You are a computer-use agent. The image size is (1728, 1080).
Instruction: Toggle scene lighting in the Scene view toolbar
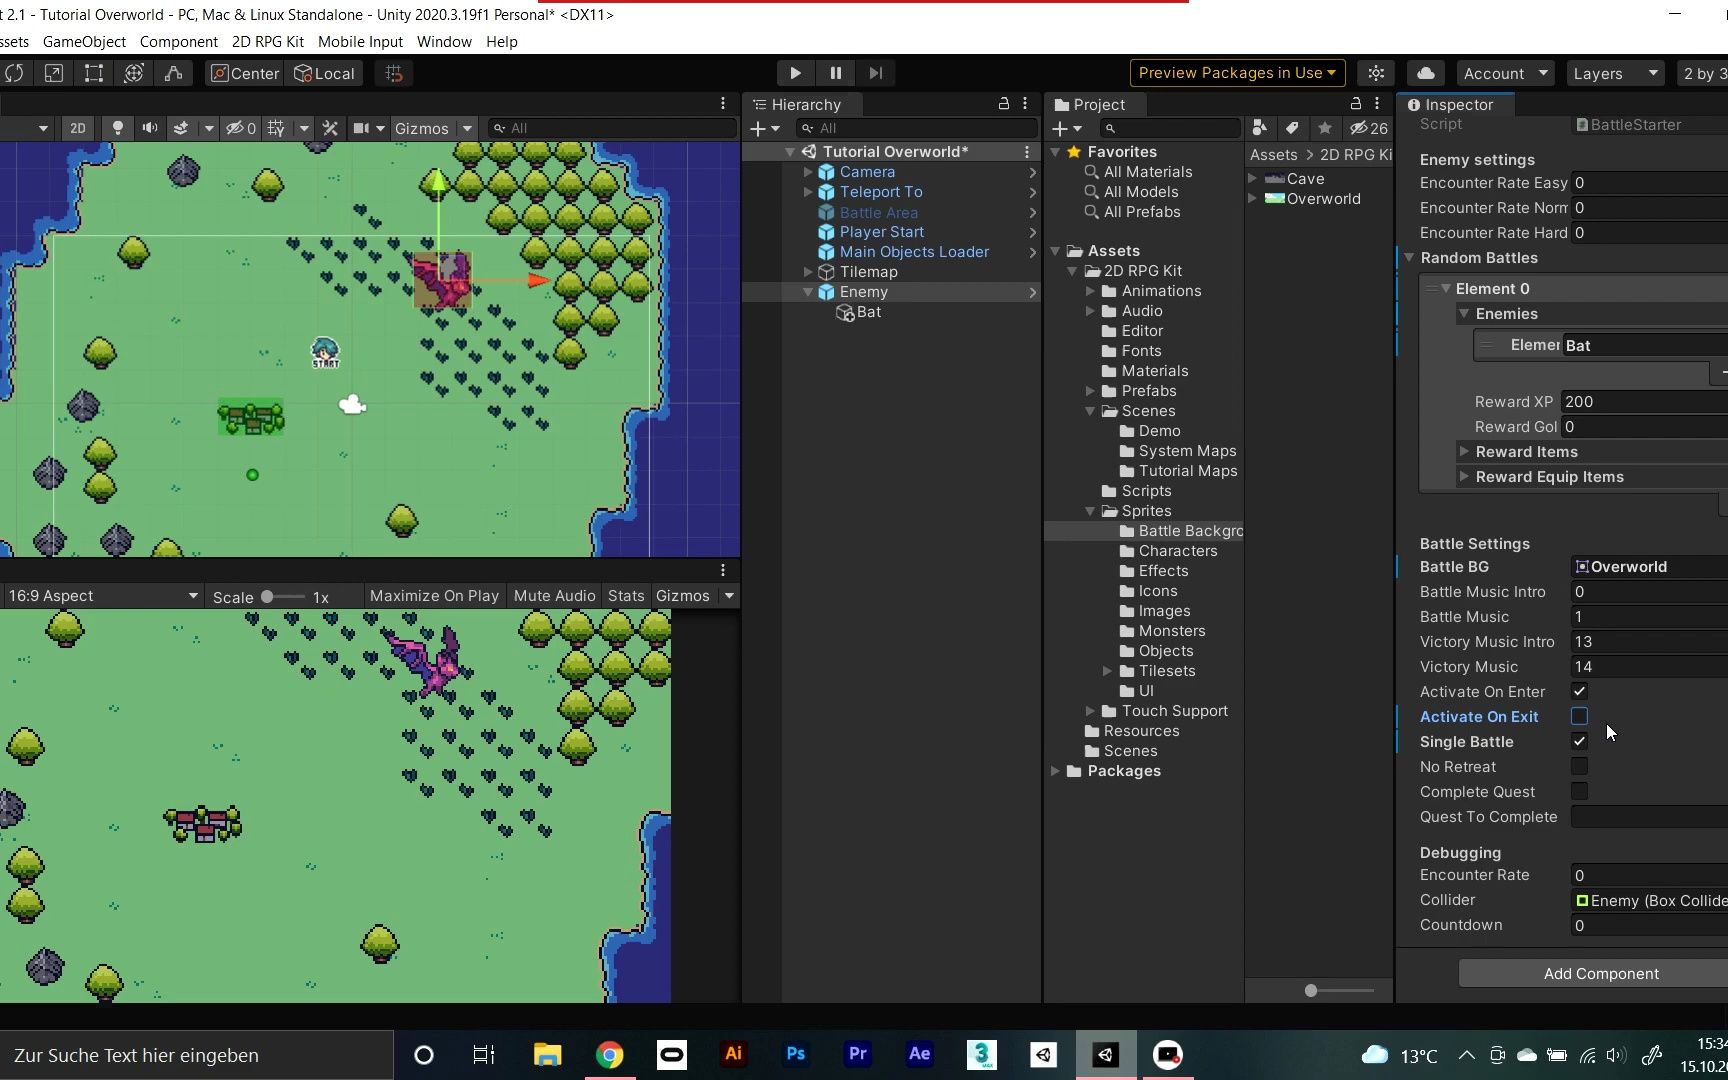(x=118, y=128)
